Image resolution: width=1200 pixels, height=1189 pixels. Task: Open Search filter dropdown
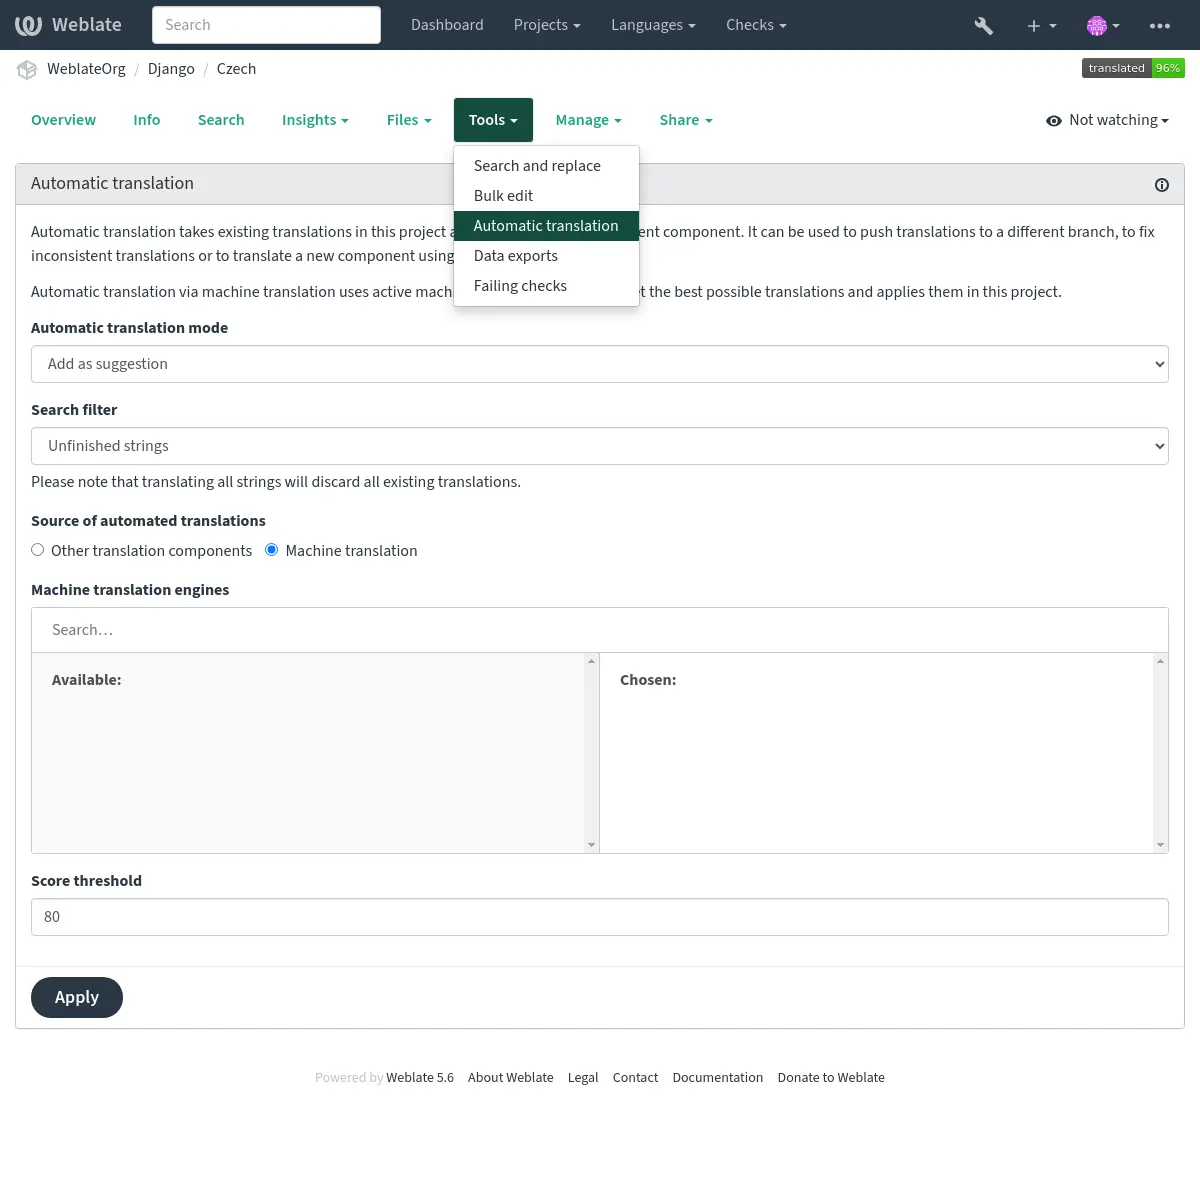(600, 446)
